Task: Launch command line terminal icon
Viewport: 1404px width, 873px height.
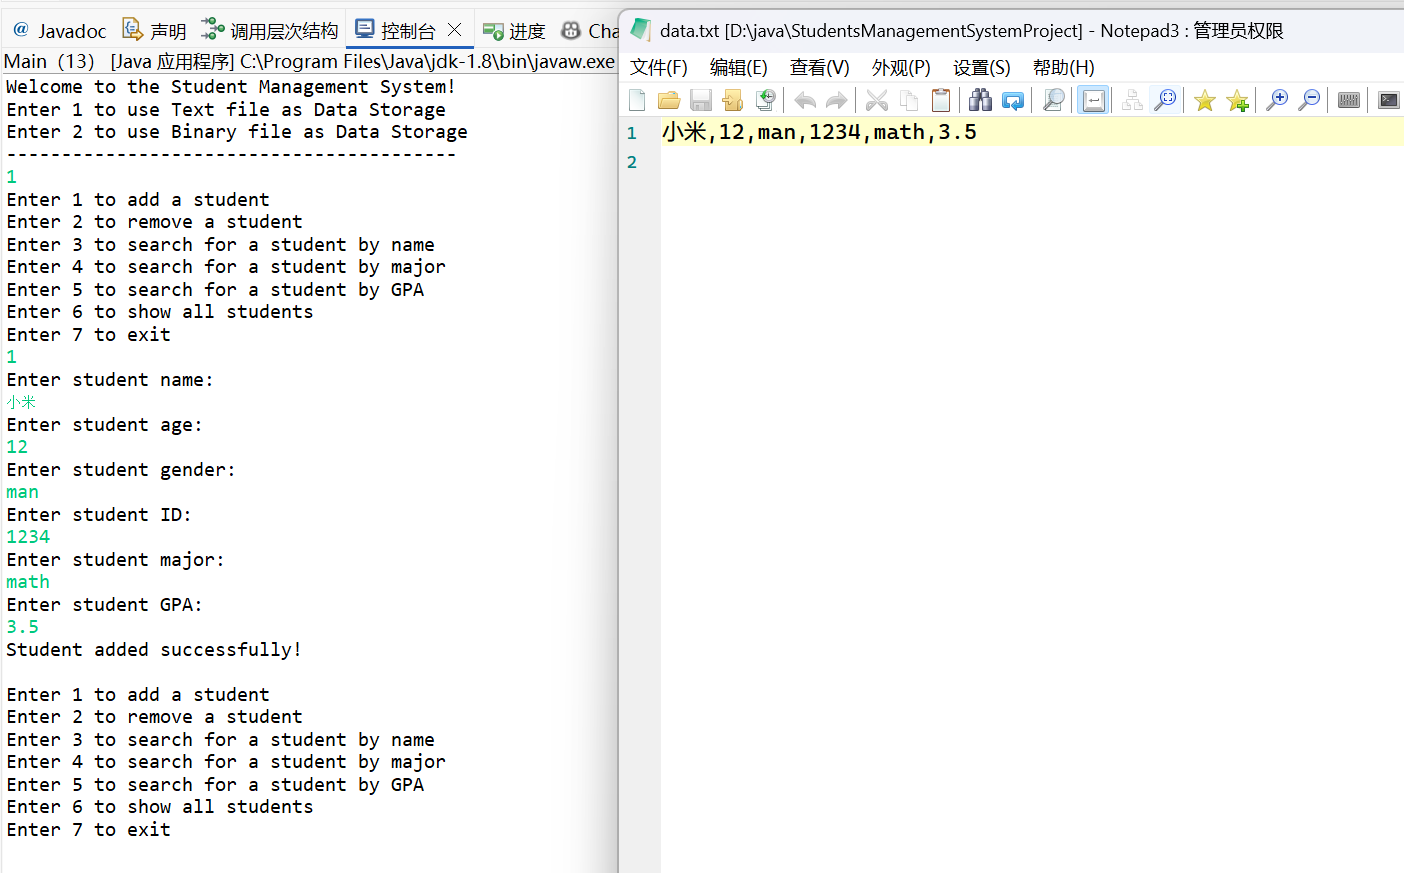Action: 1389,100
